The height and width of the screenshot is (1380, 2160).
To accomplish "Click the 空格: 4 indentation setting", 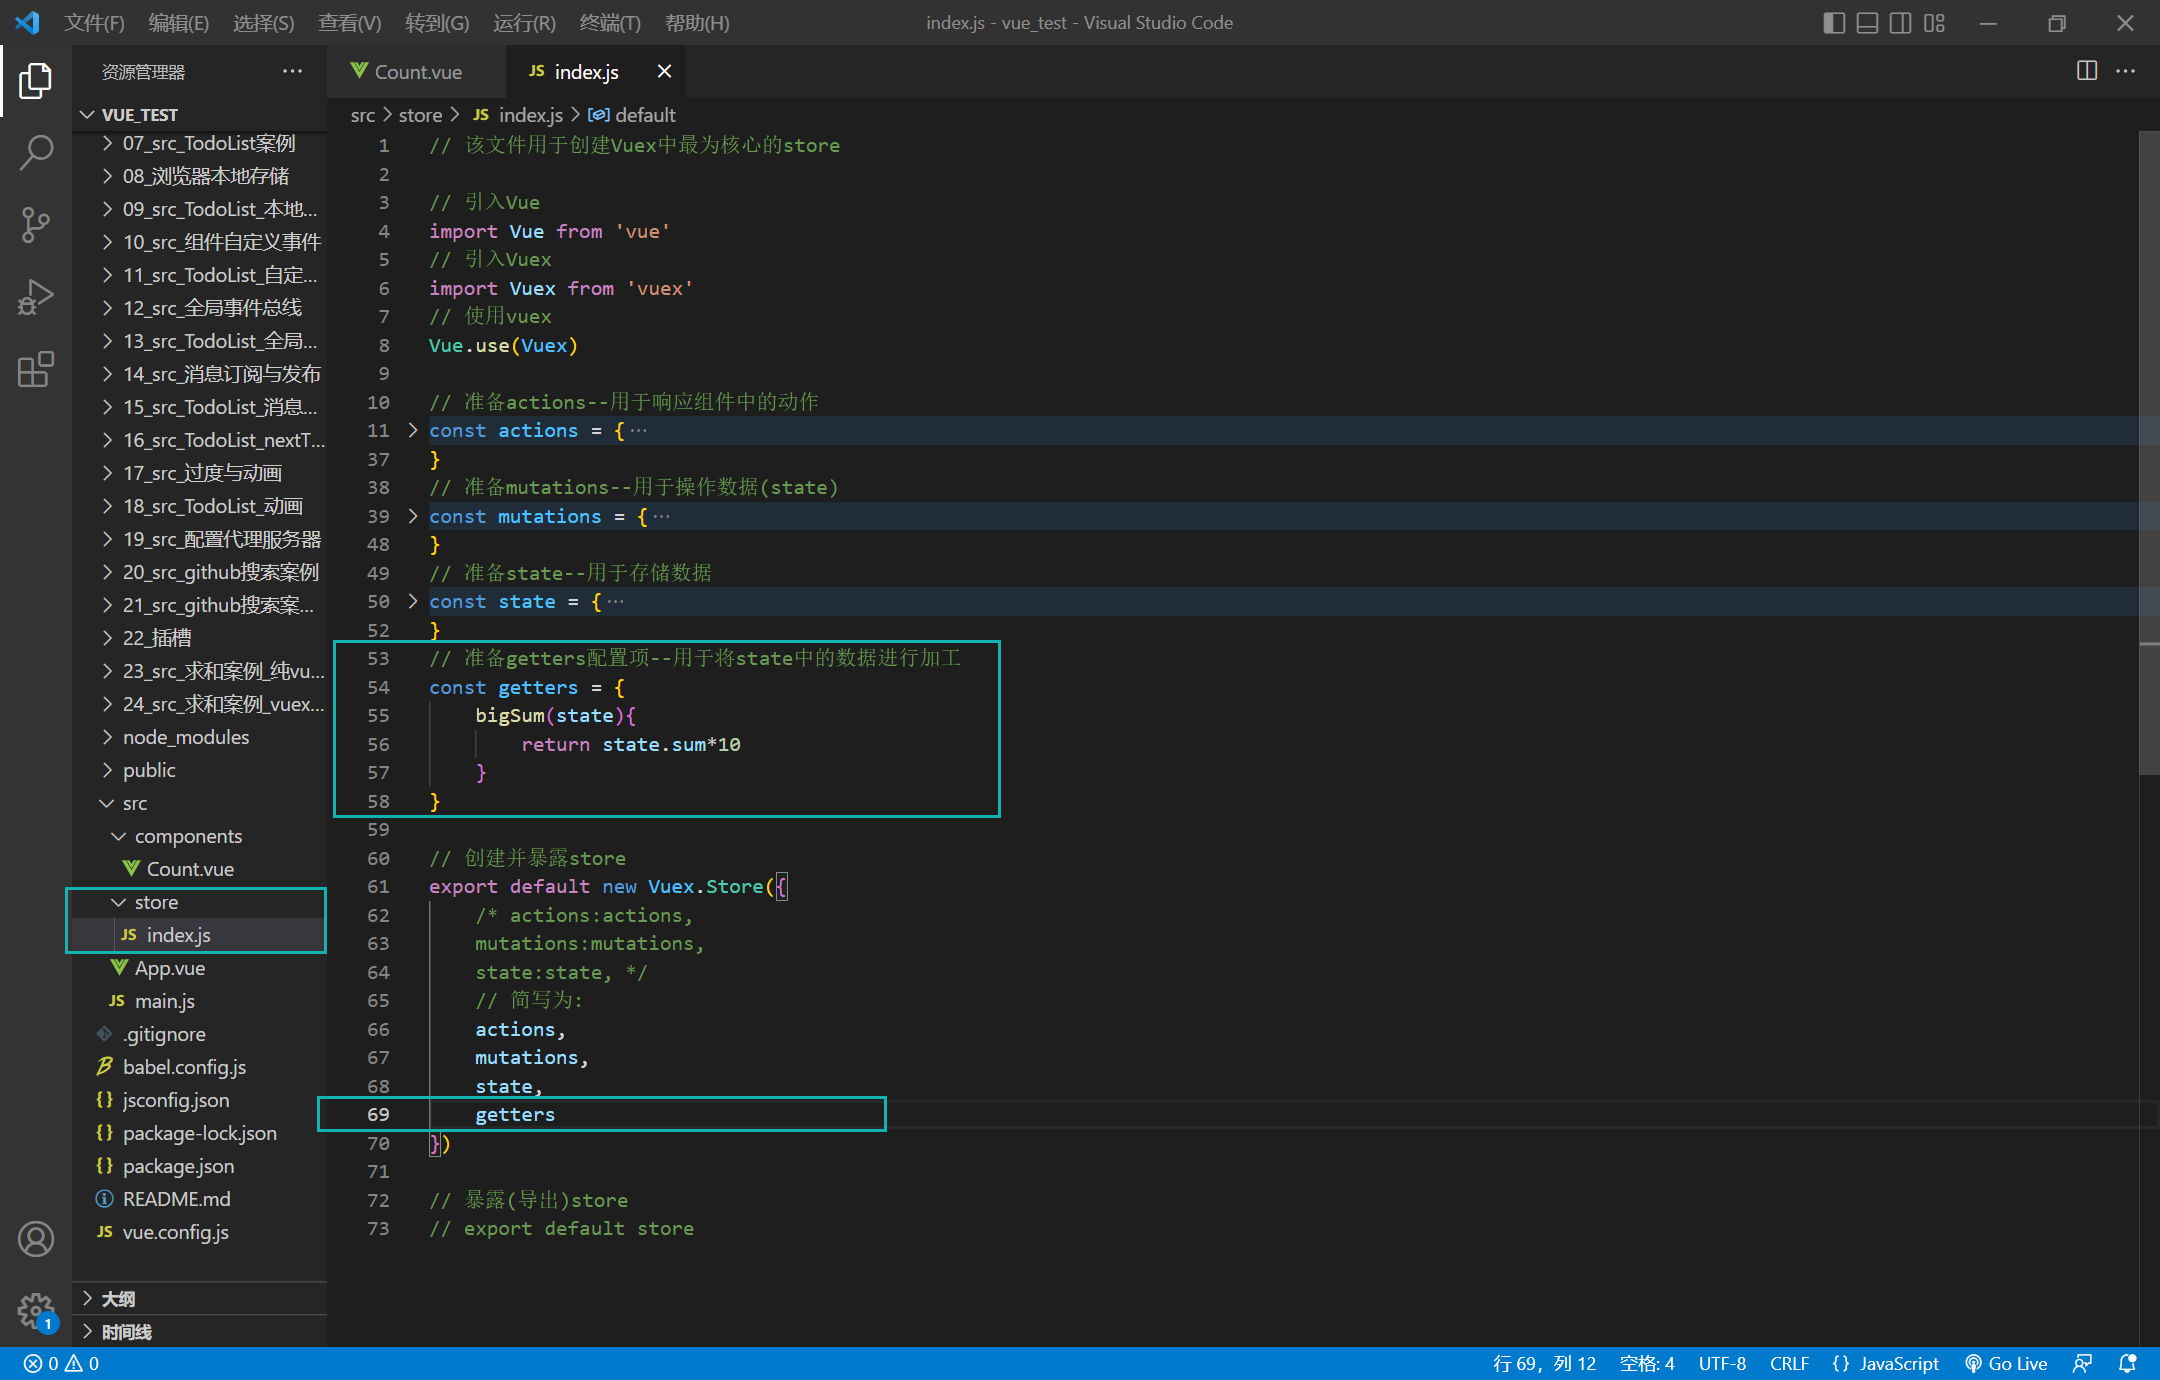I will [x=1646, y=1364].
